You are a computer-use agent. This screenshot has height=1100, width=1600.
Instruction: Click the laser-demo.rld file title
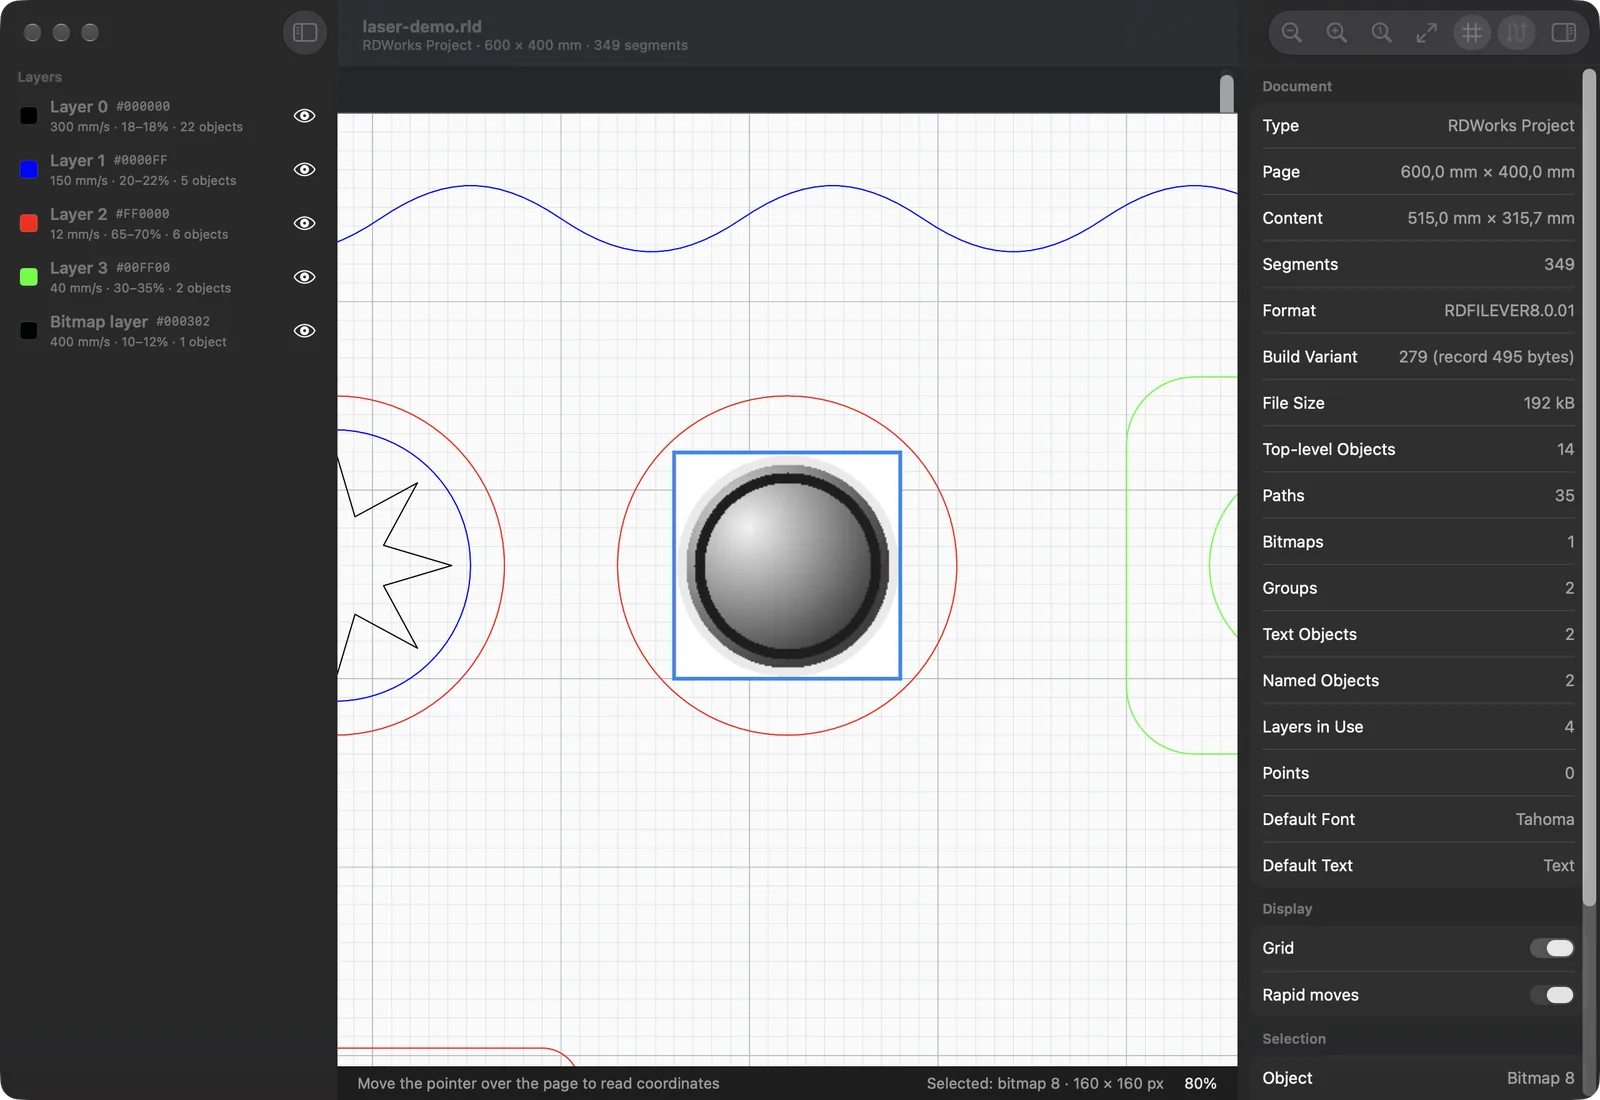[422, 27]
